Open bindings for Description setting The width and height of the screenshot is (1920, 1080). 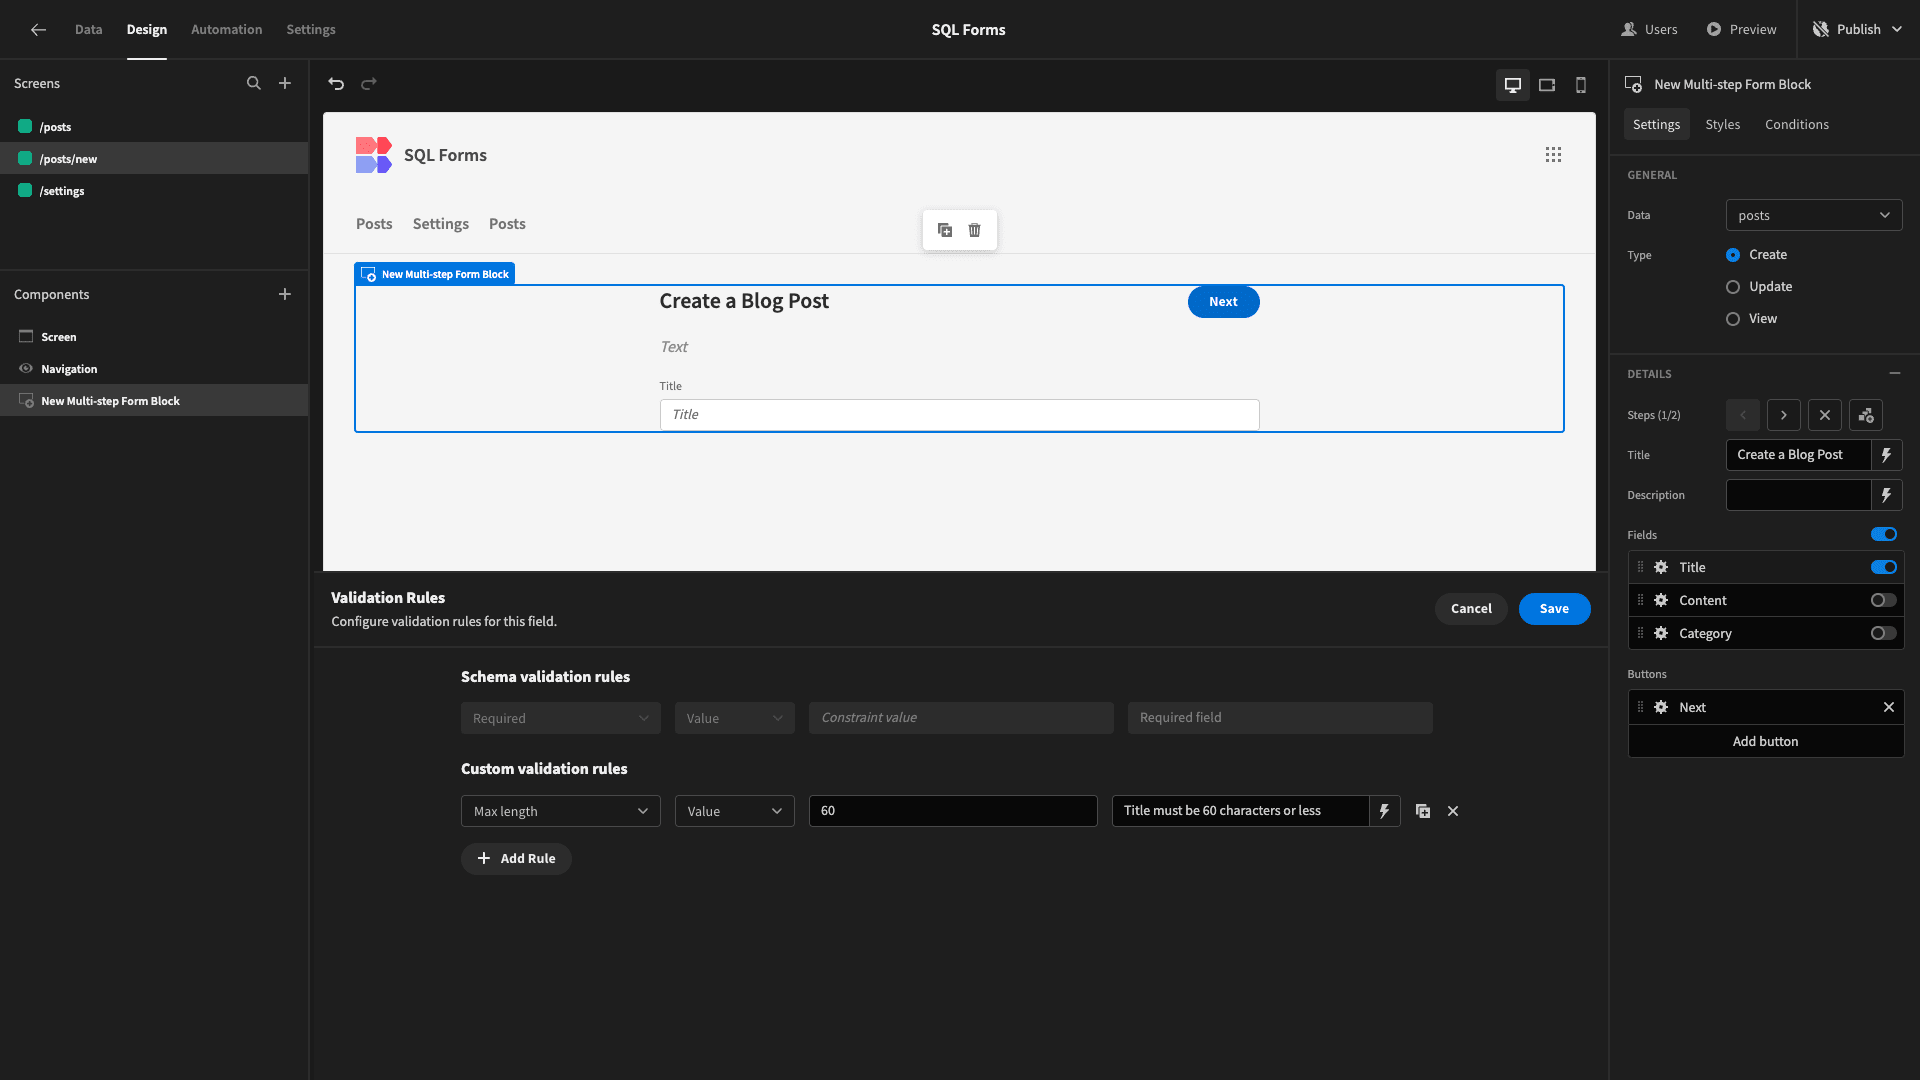pyautogui.click(x=1887, y=495)
